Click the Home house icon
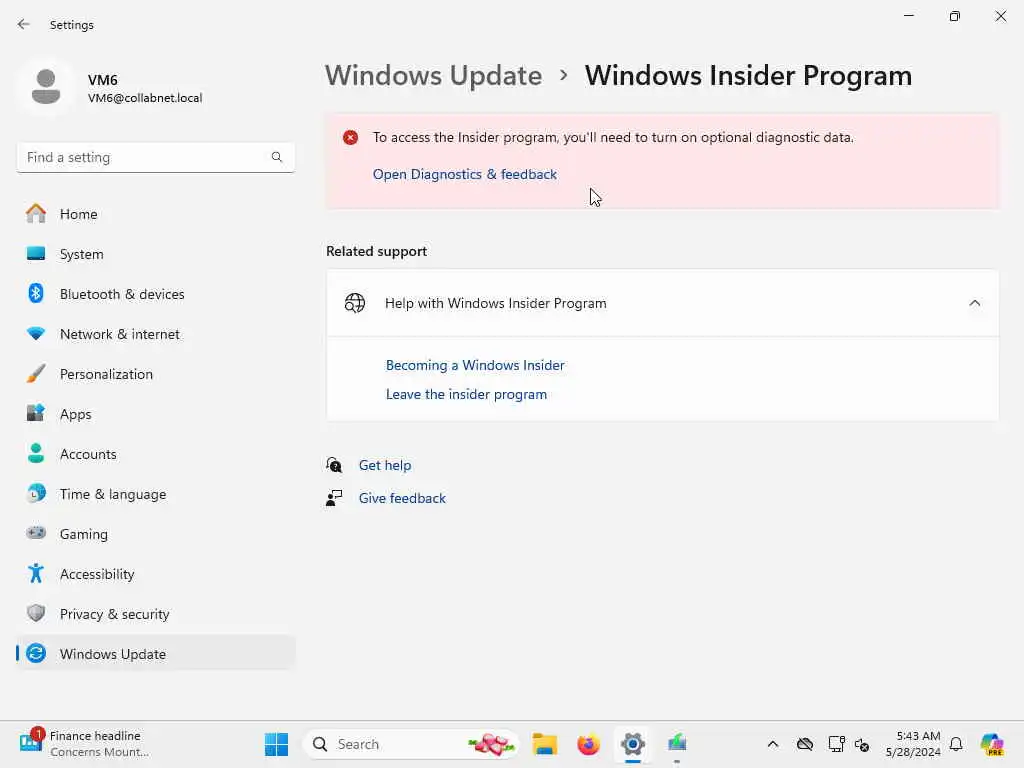This screenshot has height=768, width=1024. 36,214
